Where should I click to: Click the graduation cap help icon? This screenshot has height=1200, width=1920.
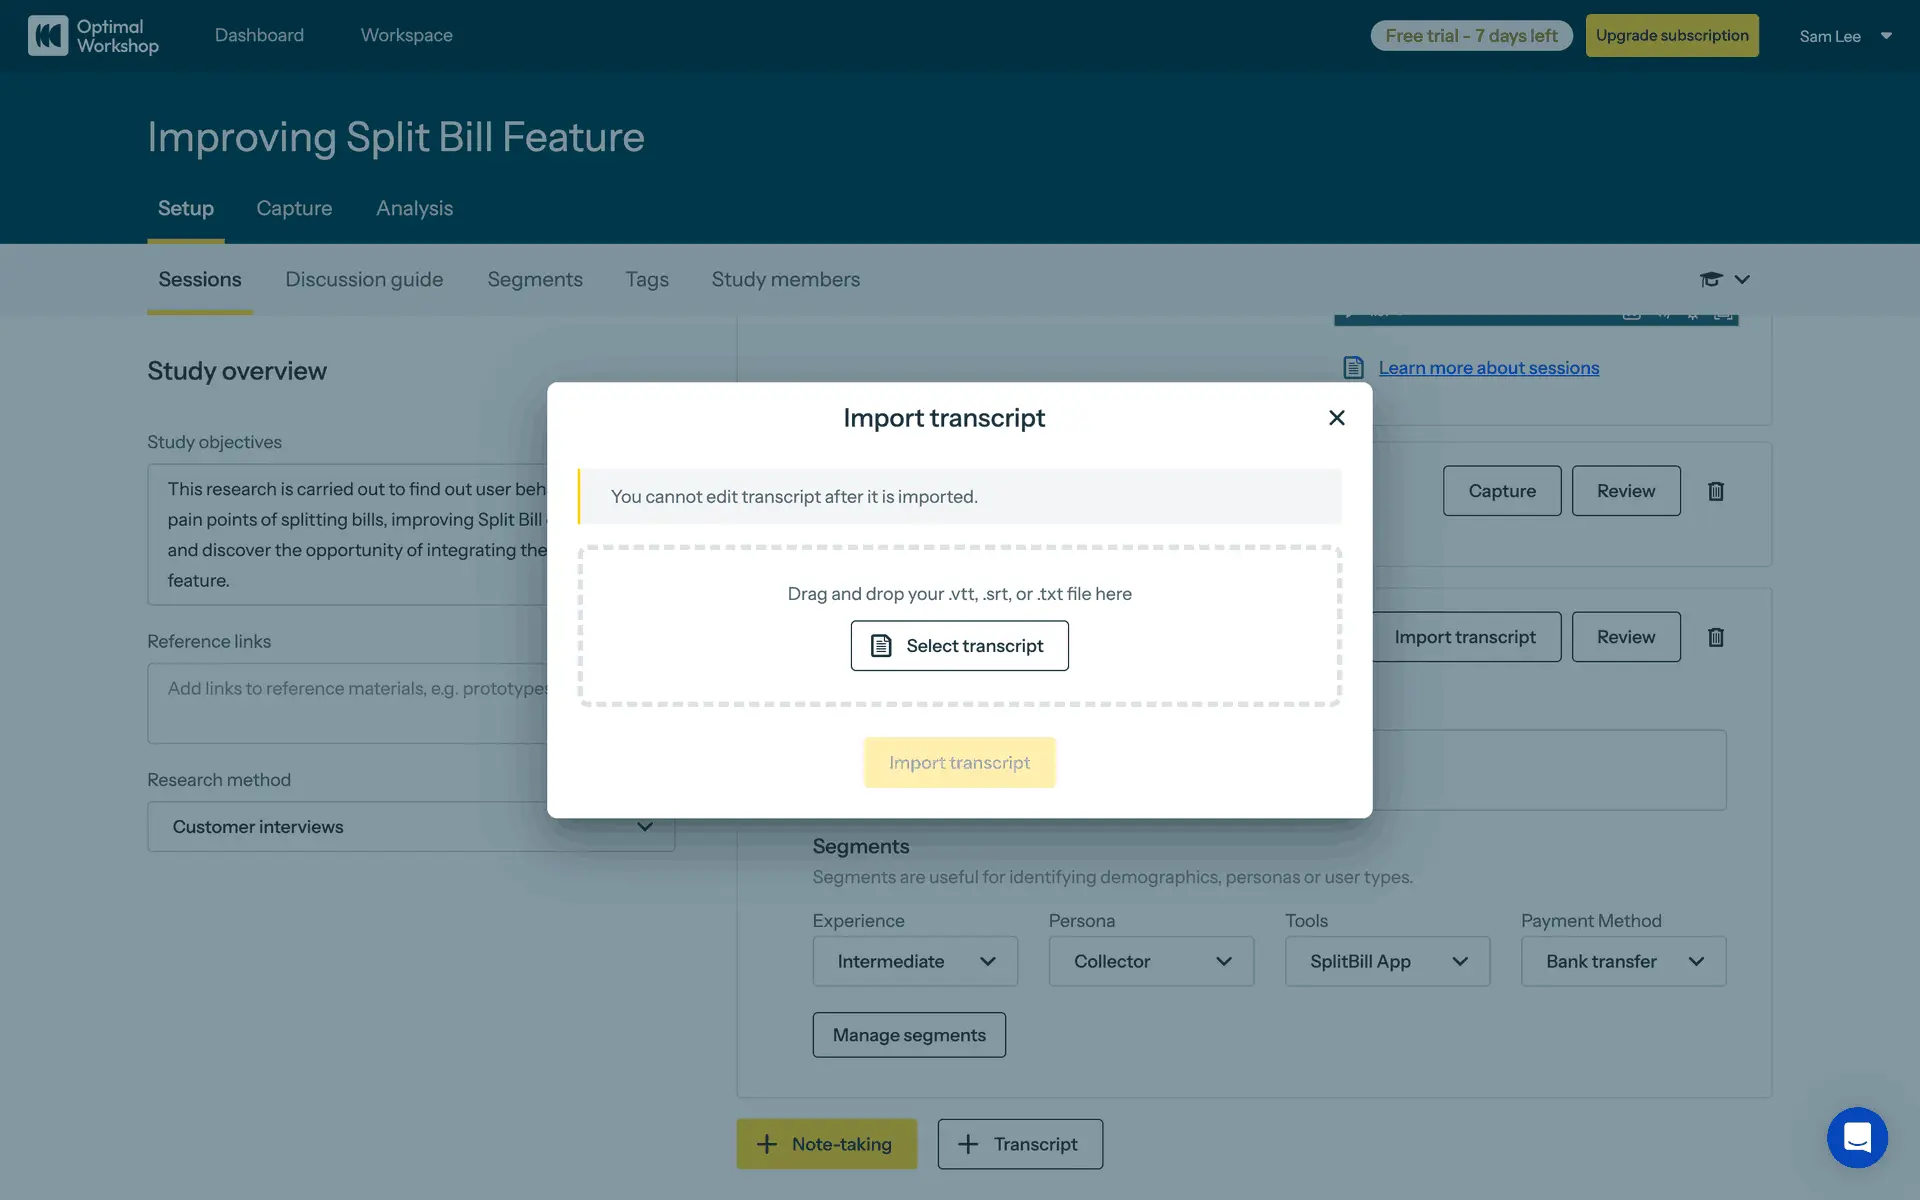pos(1710,280)
